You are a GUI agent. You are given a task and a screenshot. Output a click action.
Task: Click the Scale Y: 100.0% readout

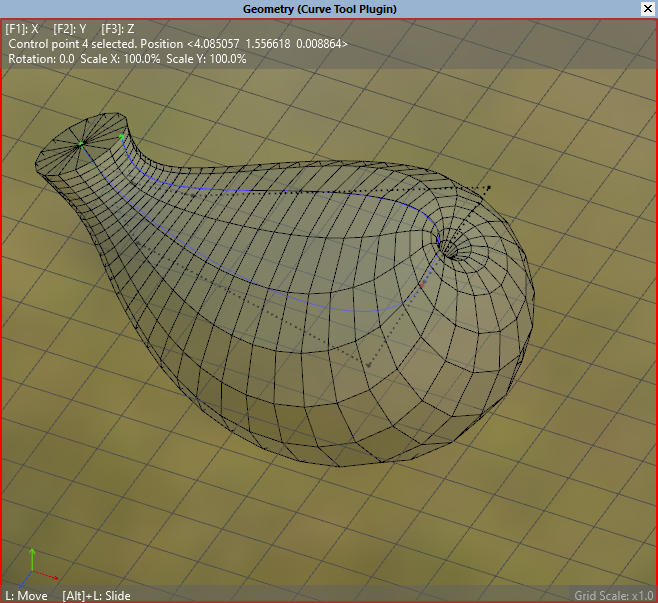(x=206, y=59)
